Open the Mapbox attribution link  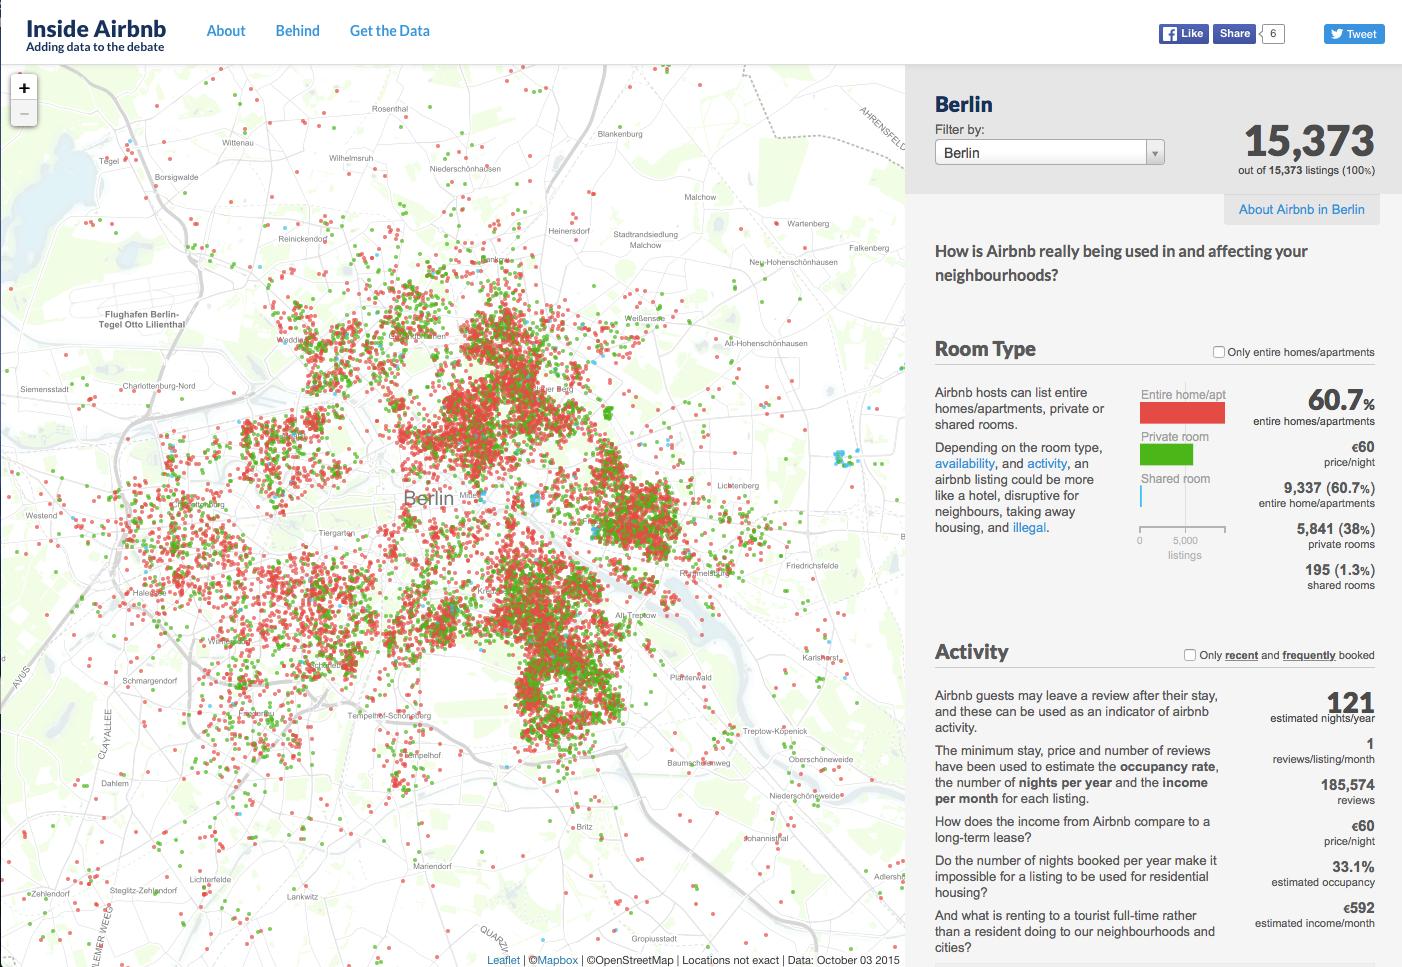point(558,960)
